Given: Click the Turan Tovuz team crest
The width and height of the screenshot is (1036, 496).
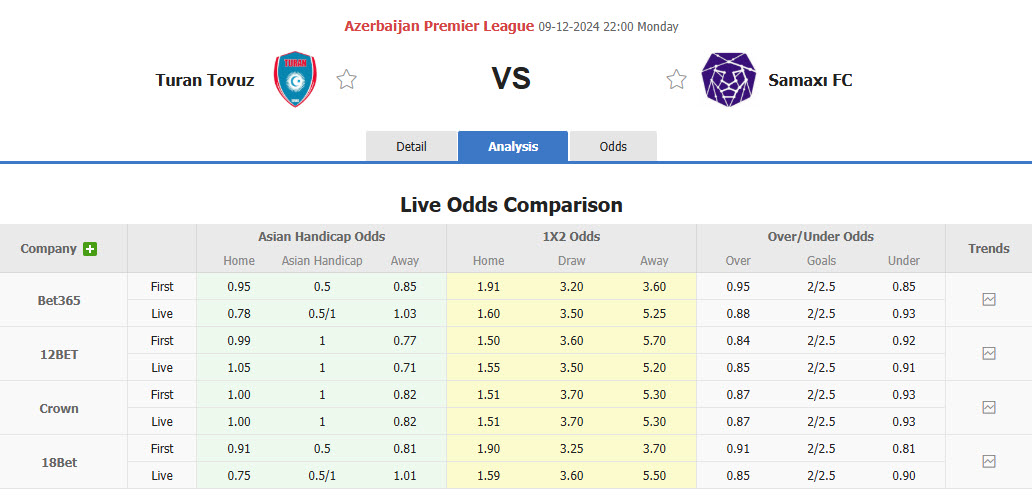Looking at the screenshot, I should 295,80.
